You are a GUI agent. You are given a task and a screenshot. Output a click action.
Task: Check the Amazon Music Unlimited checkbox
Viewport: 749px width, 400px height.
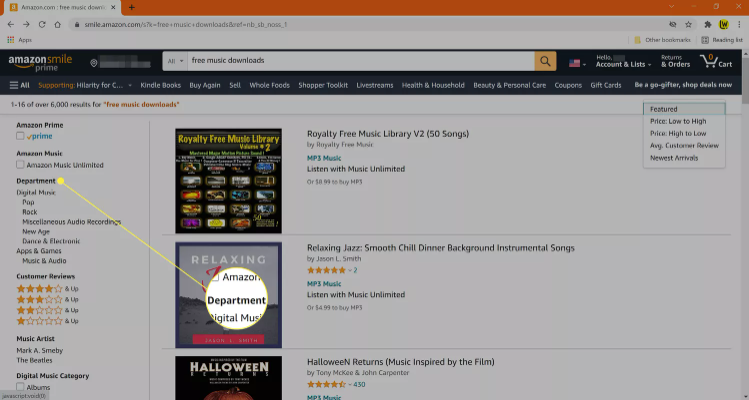(20, 165)
